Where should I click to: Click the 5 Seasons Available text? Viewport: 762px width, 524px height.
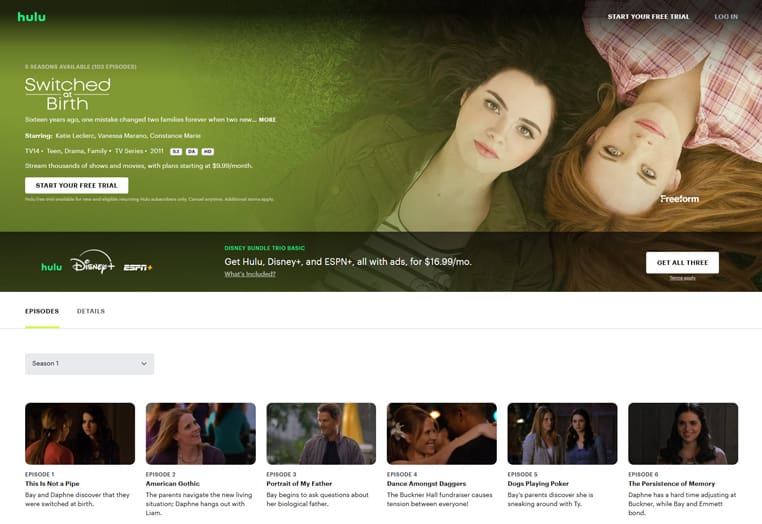pos(81,67)
